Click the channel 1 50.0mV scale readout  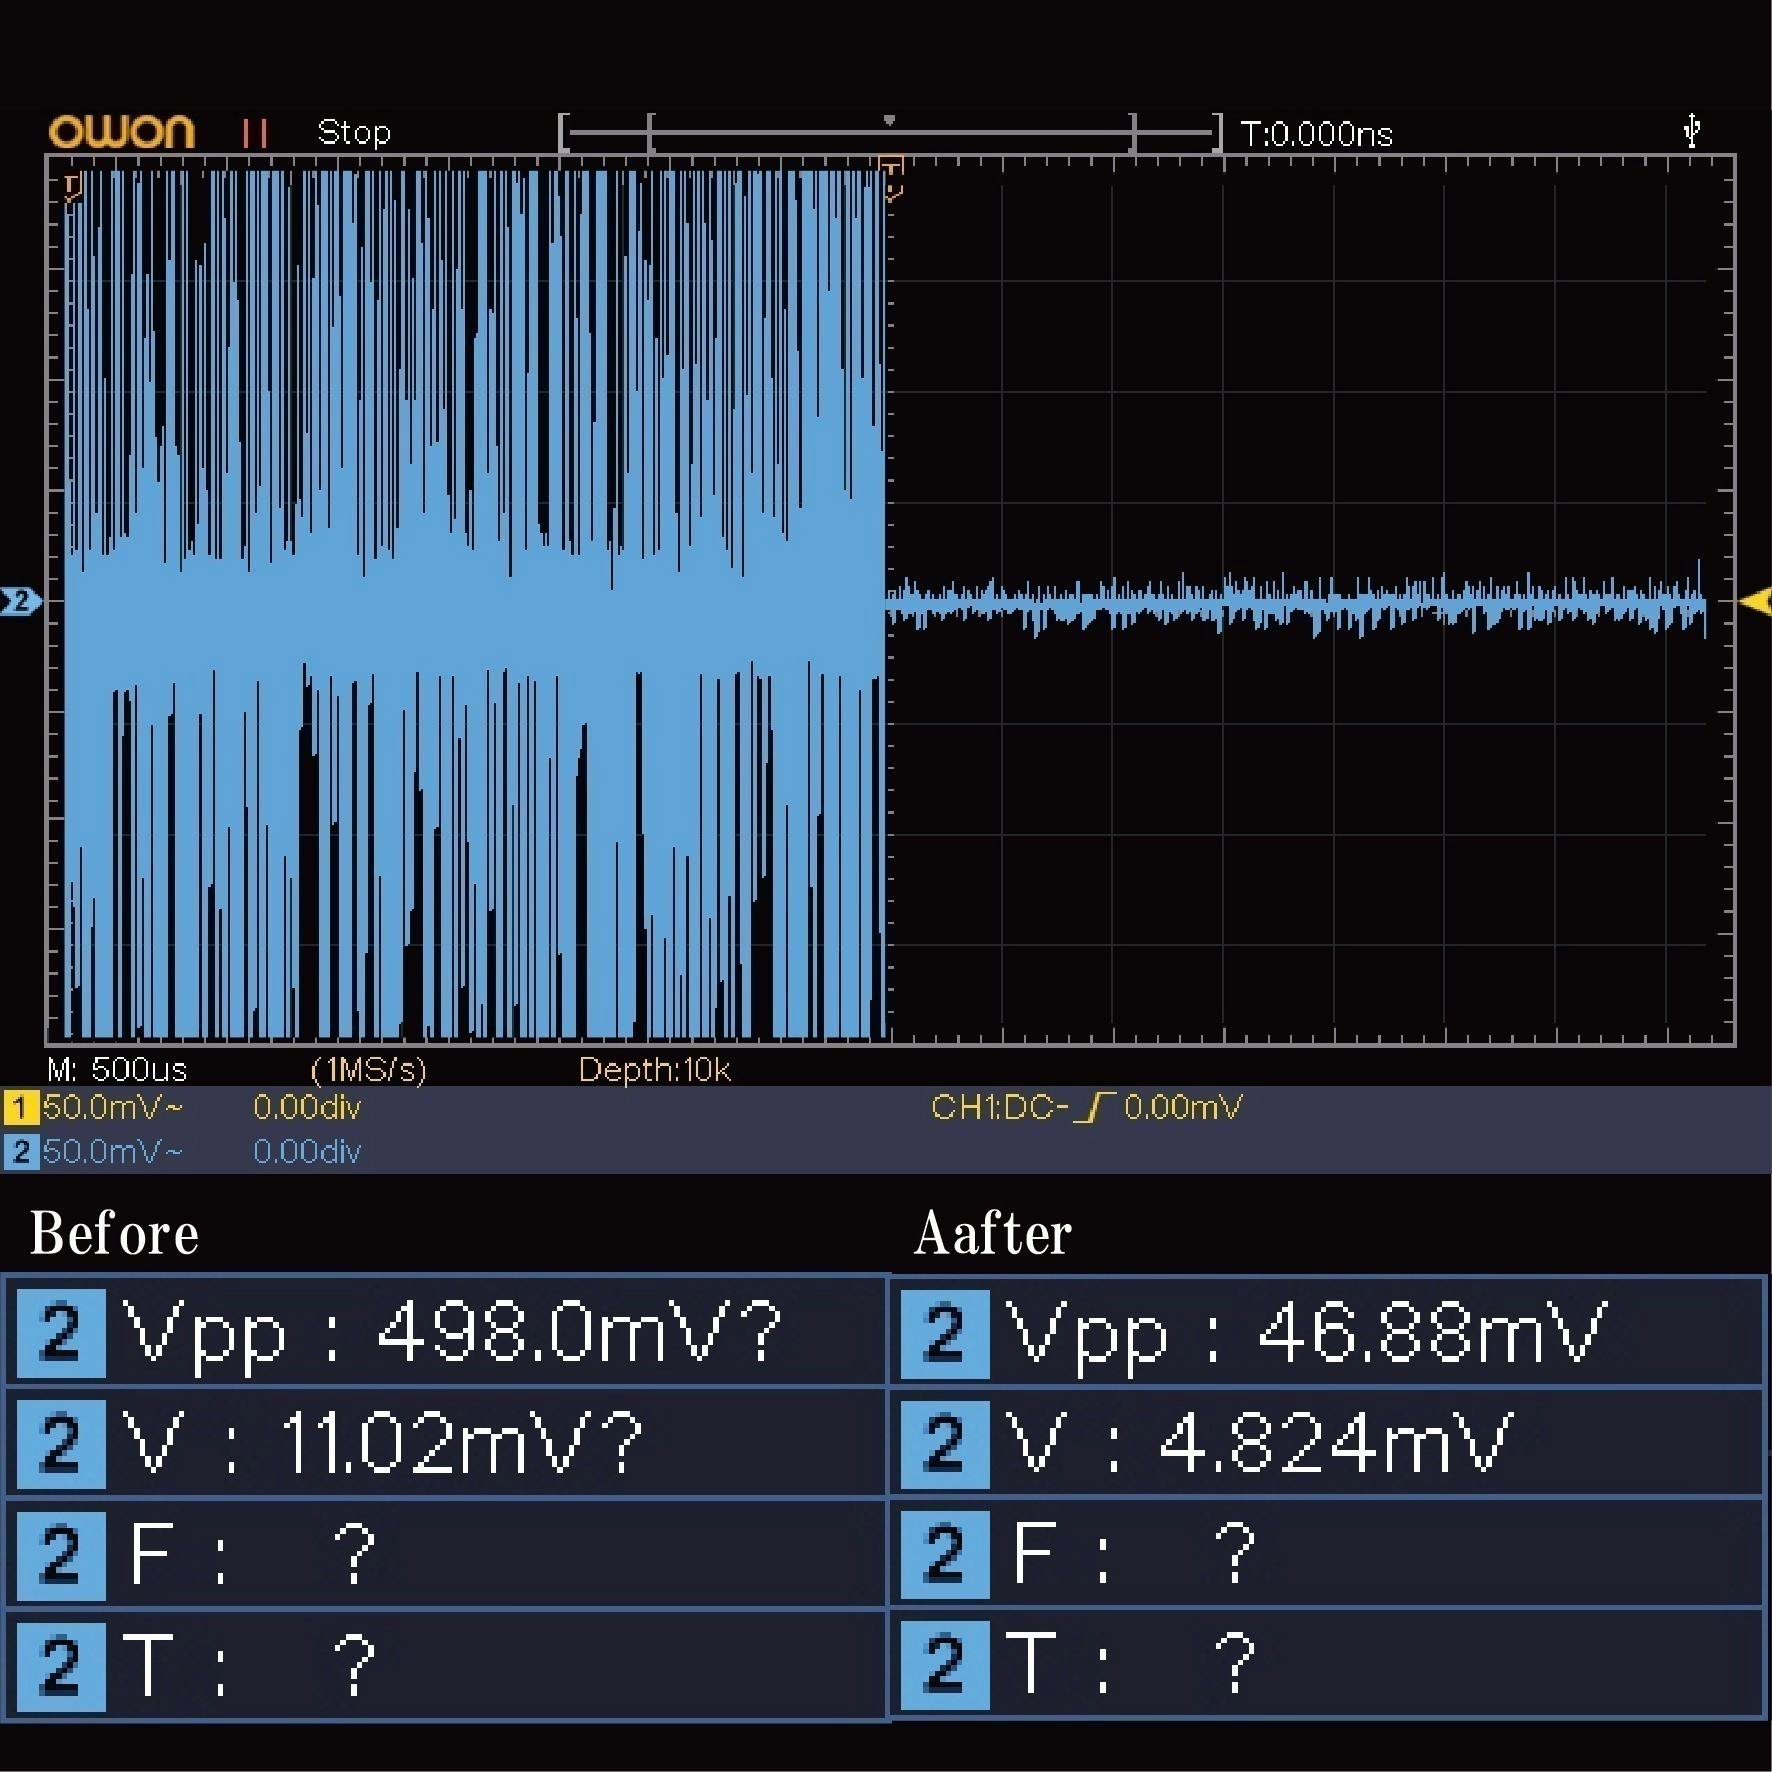(x=113, y=1108)
